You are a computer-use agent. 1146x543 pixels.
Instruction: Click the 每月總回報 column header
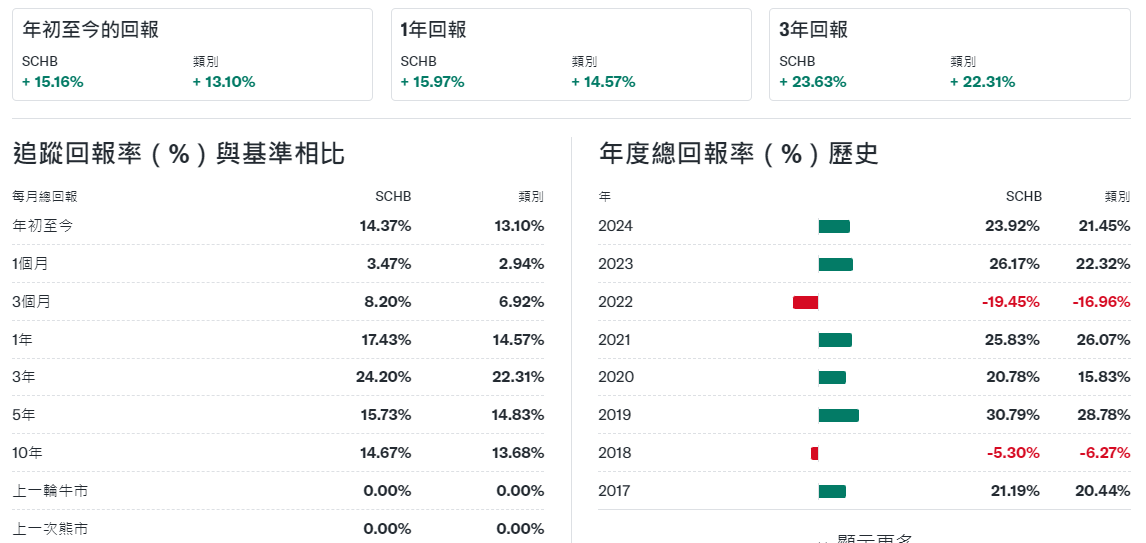click(45, 197)
